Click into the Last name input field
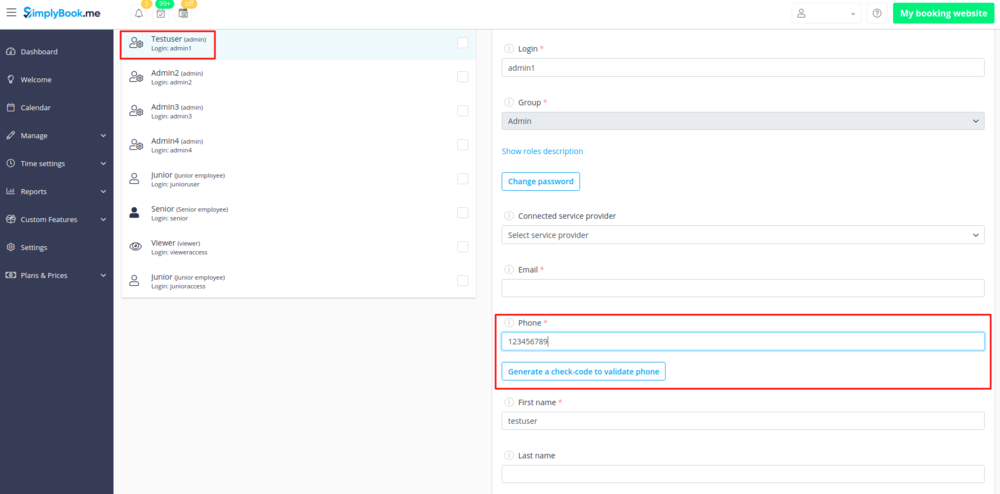Viewport: 1000px width, 494px height. click(742, 474)
